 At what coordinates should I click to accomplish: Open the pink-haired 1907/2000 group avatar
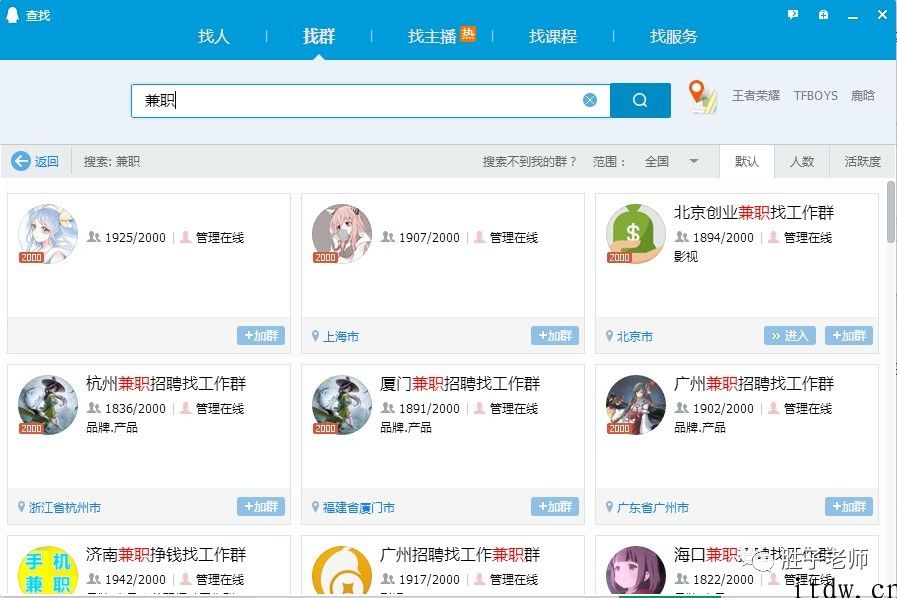coord(342,234)
